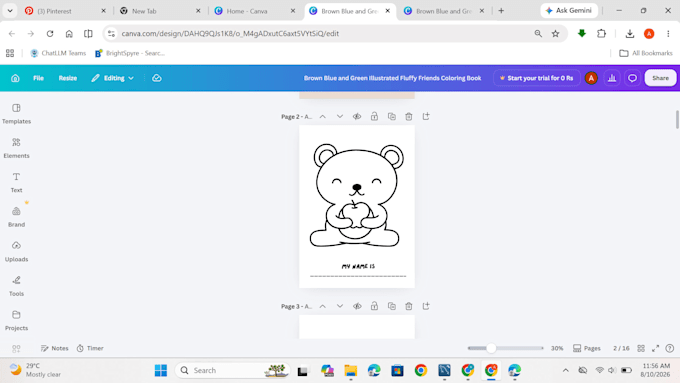680x383 pixels.
Task: Open ChatLLM Teams bookmark
Action: (58, 53)
